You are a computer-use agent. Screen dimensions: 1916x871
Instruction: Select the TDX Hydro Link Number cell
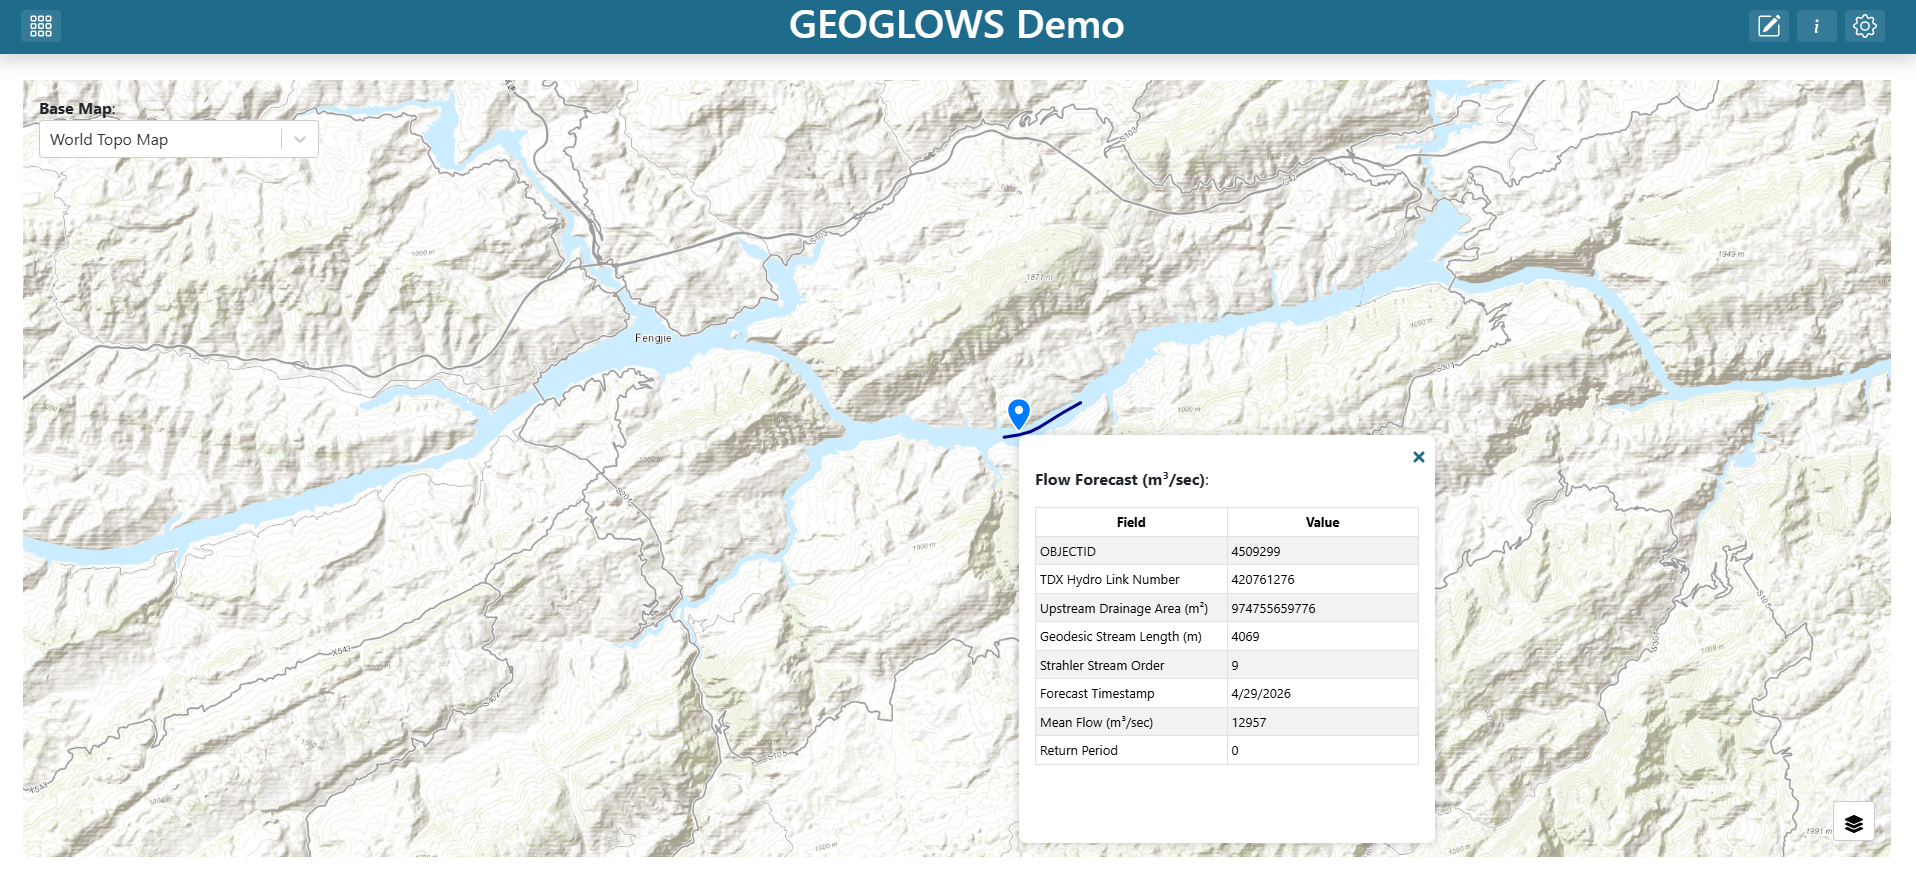click(1131, 580)
